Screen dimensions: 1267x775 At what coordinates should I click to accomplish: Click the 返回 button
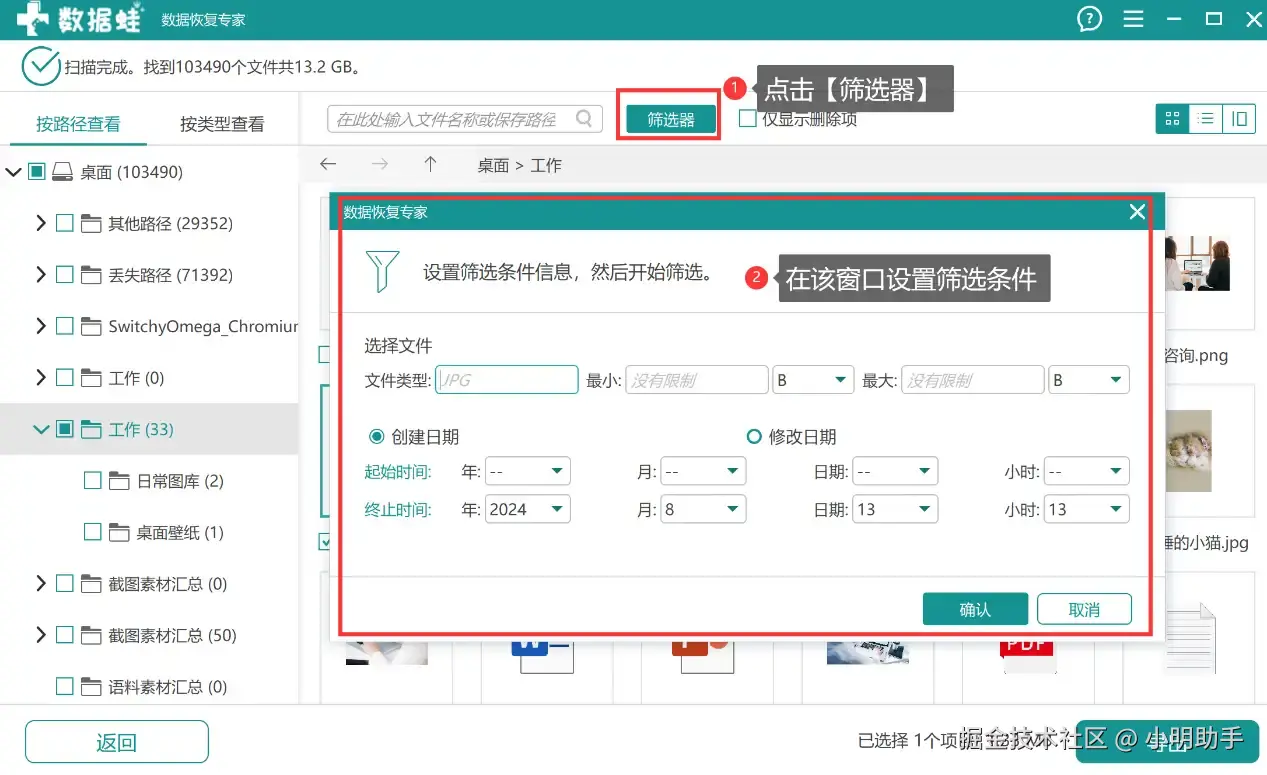[117, 742]
